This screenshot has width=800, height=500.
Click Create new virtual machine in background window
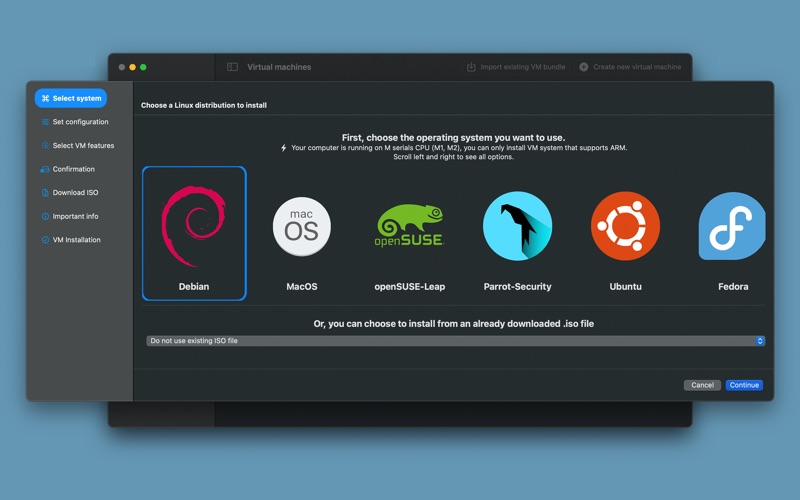tap(631, 67)
